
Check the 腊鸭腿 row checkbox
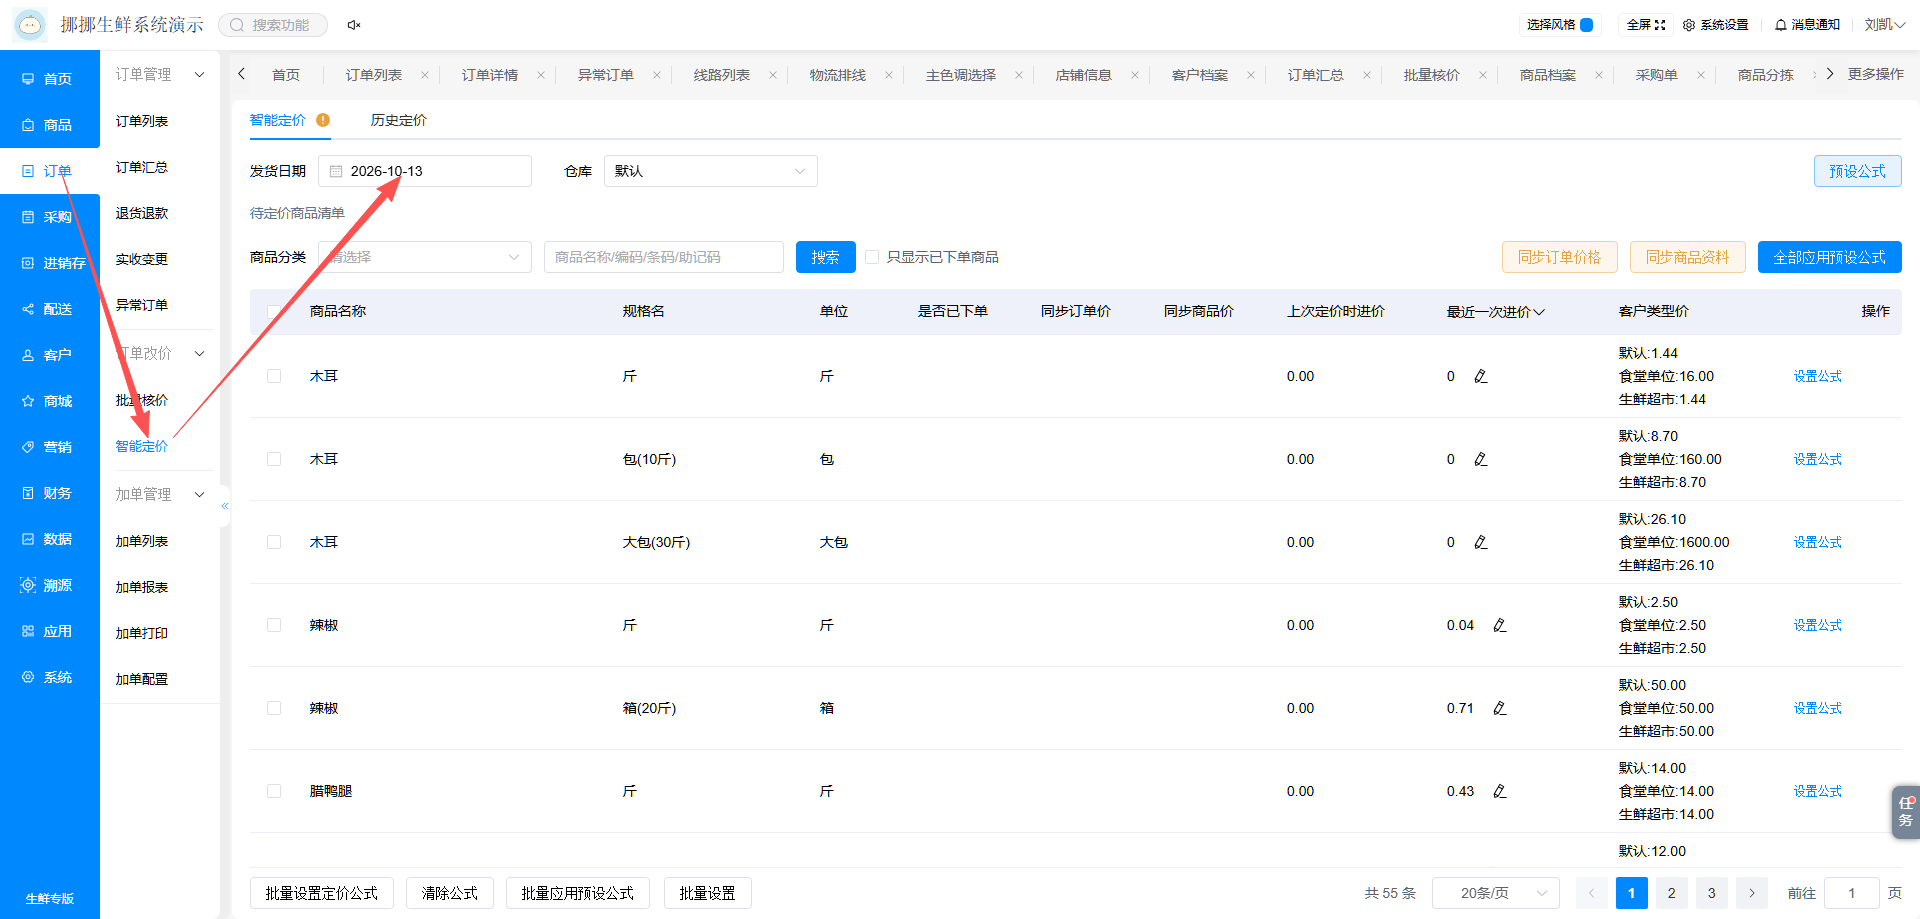(274, 791)
